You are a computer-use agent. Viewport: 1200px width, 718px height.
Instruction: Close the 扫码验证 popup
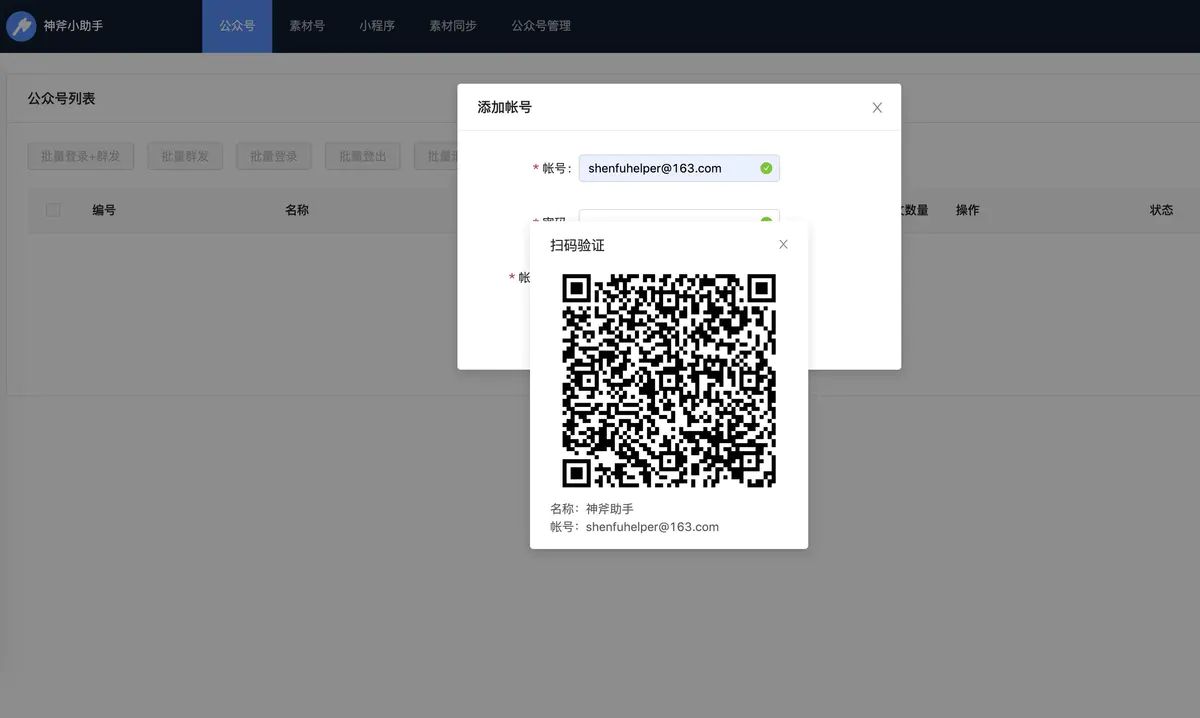pyautogui.click(x=783, y=245)
